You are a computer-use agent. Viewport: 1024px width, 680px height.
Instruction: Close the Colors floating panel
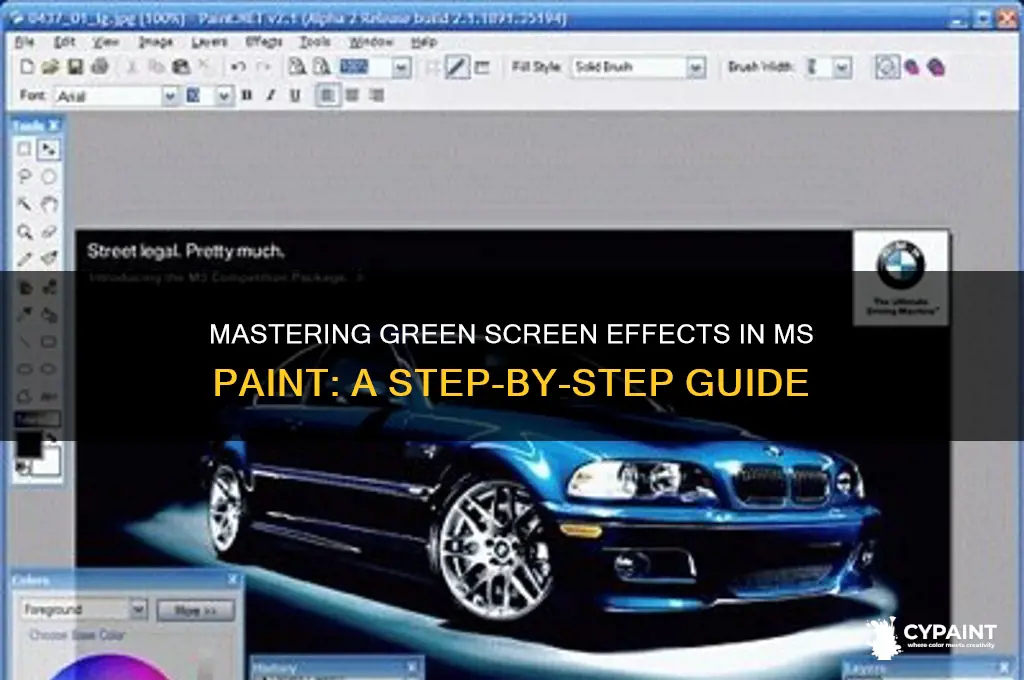pyautogui.click(x=232, y=579)
